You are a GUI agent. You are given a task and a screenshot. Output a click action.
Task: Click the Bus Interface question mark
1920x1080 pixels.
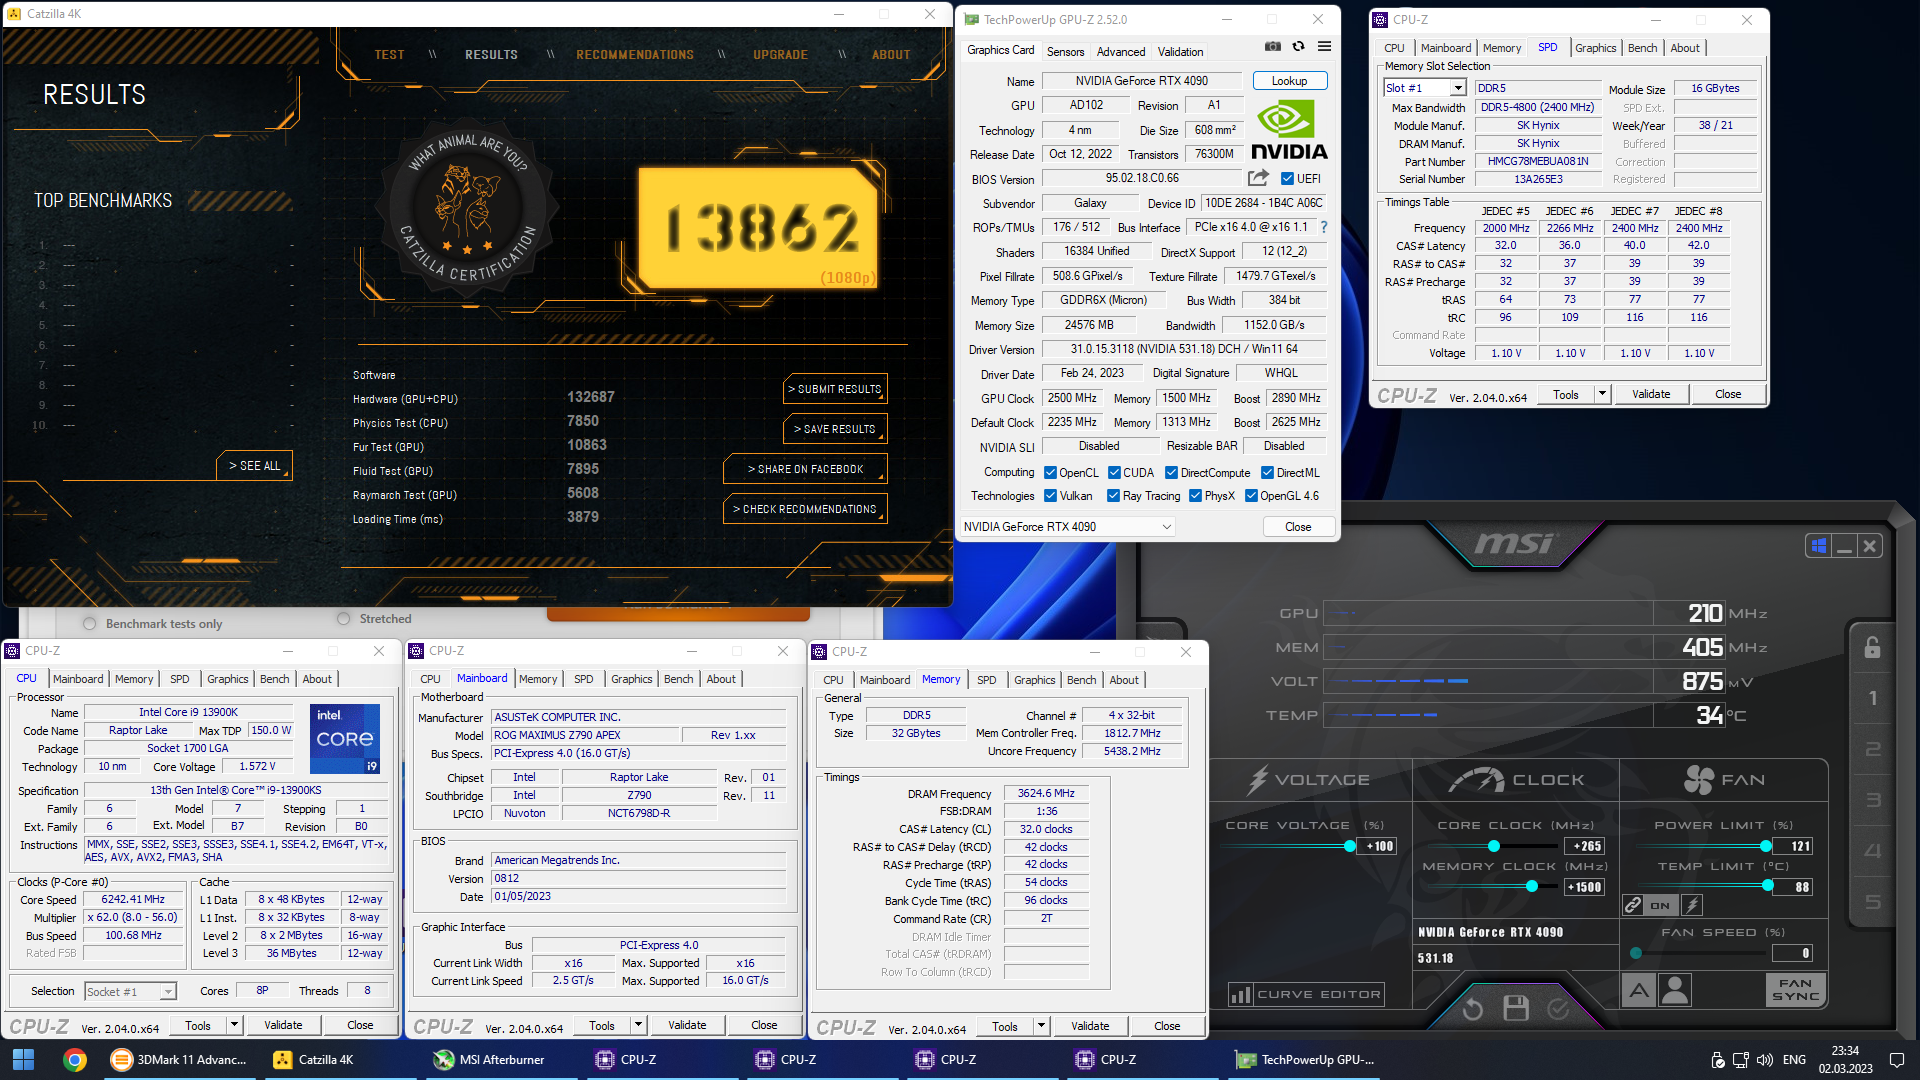(1324, 227)
